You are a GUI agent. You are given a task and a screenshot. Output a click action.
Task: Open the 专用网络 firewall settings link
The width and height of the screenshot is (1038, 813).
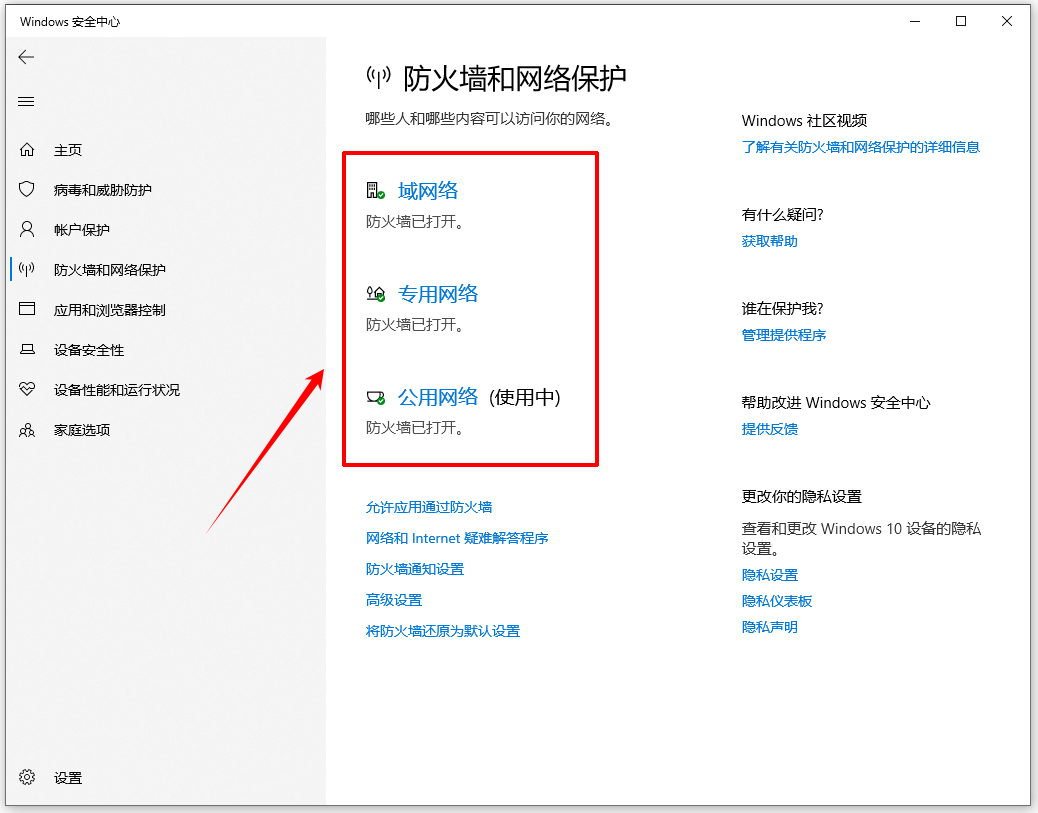tap(438, 293)
